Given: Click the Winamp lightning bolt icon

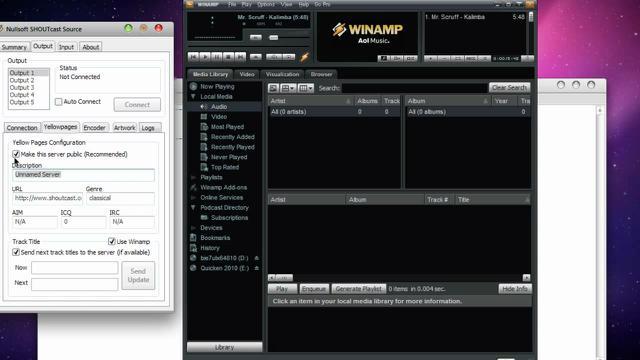Looking at the screenshot, I should 304,57.
